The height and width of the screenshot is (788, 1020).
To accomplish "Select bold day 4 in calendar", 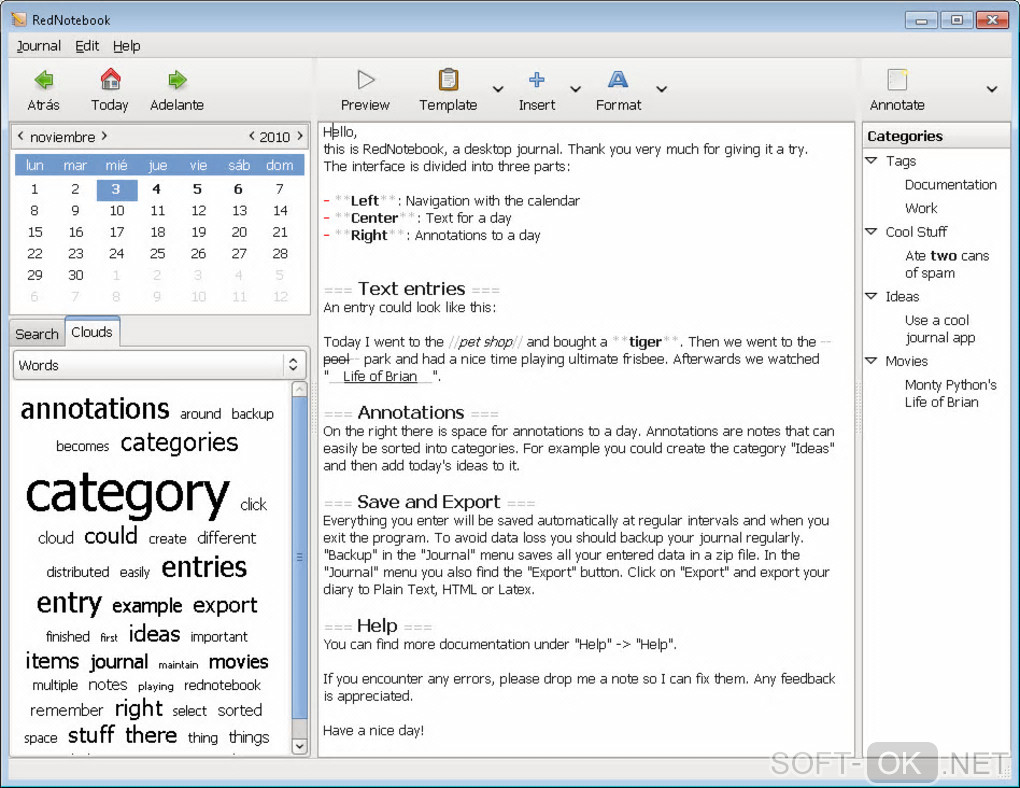I will [x=157, y=189].
